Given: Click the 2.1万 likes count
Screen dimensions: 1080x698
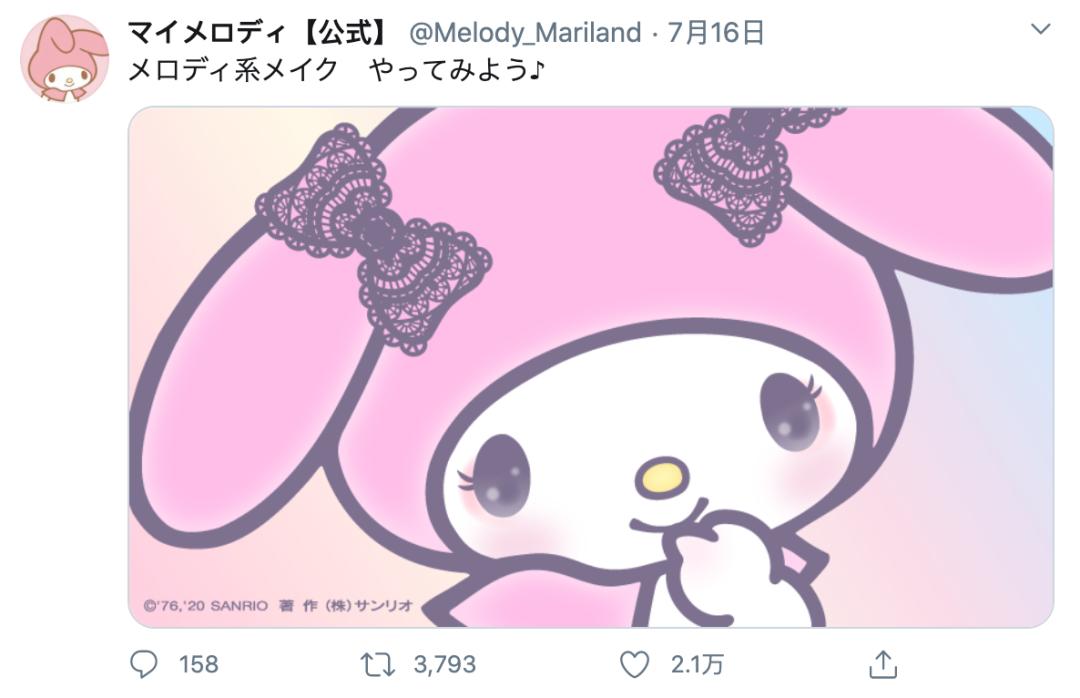Looking at the screenshot, I should [697, 664].
